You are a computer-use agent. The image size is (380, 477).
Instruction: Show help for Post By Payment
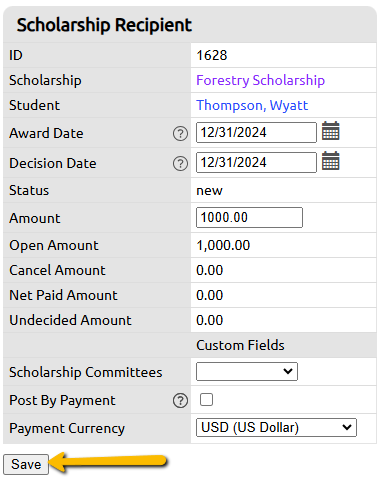[x=180, y=401]
